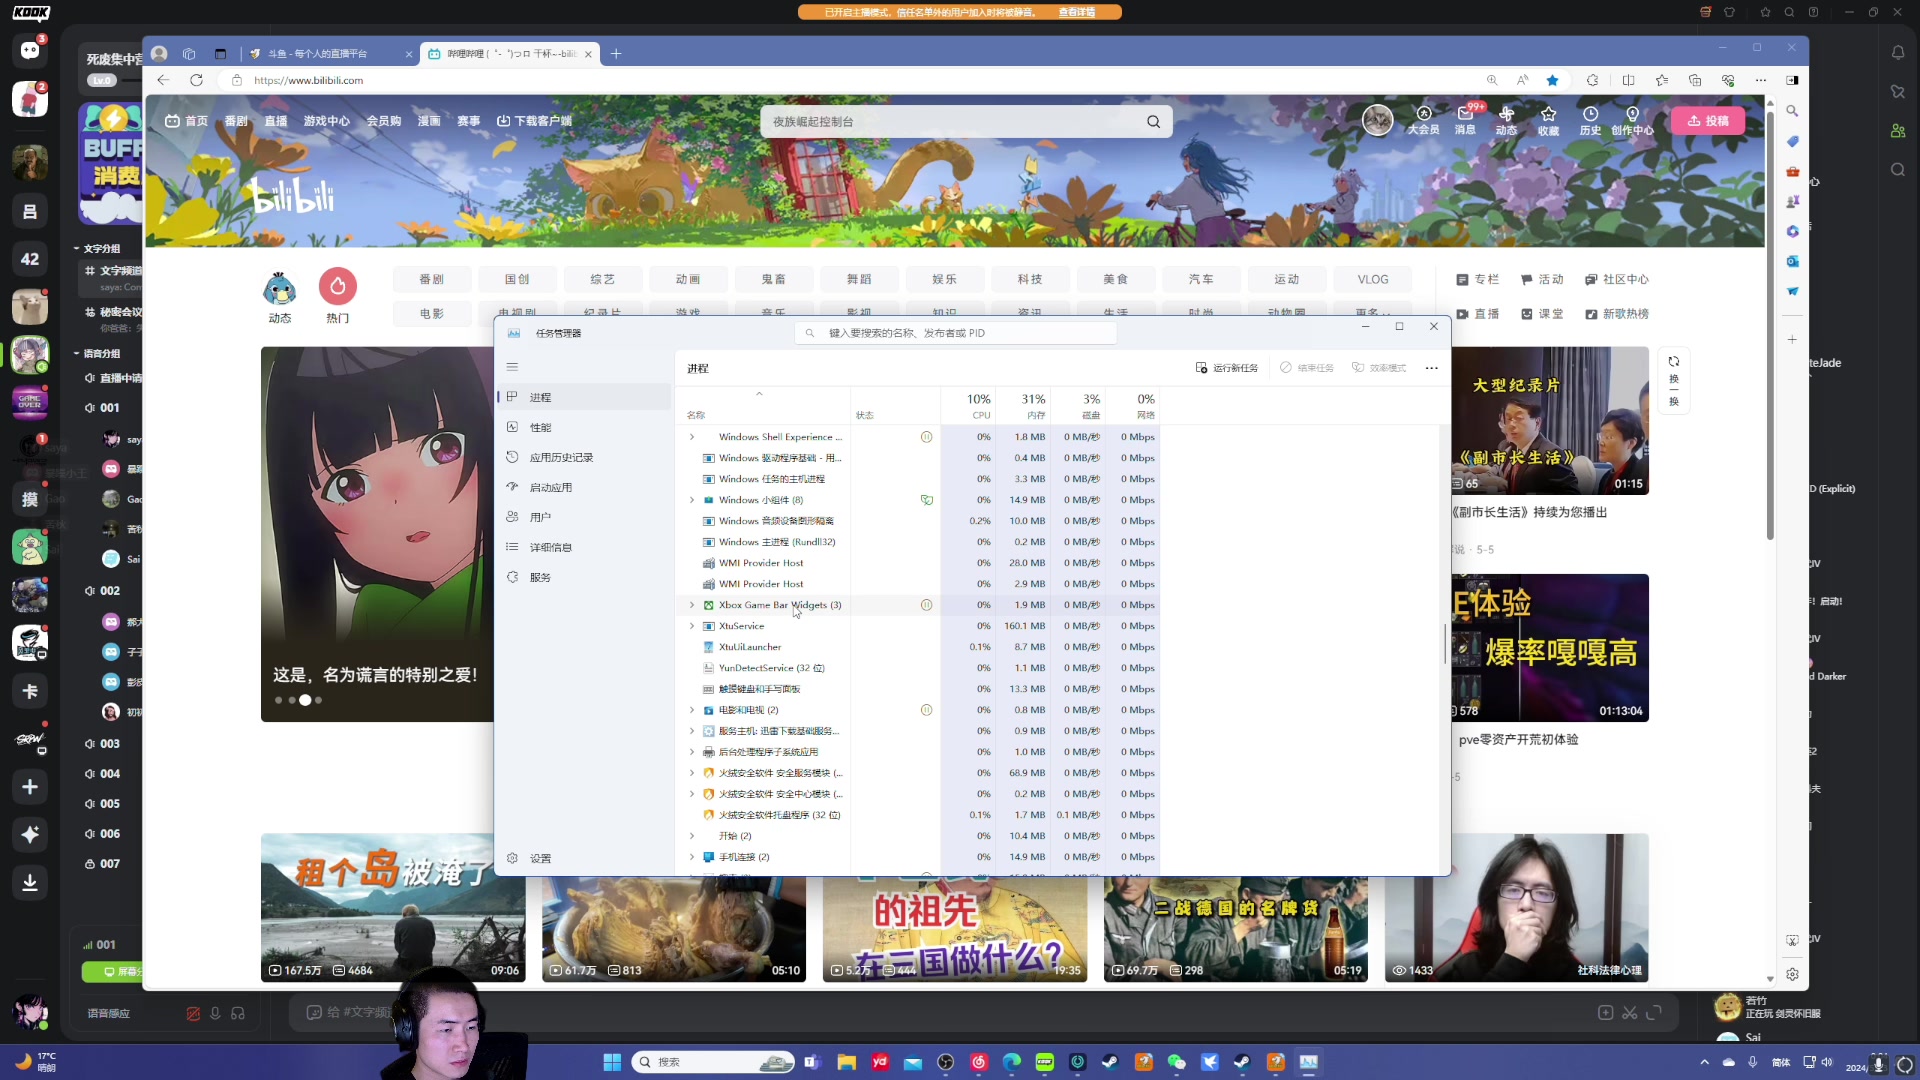Screen dimensions: 1920x1080
Task: Open bilibili 大会员 (membership) icon
Action: (1424, 120)
